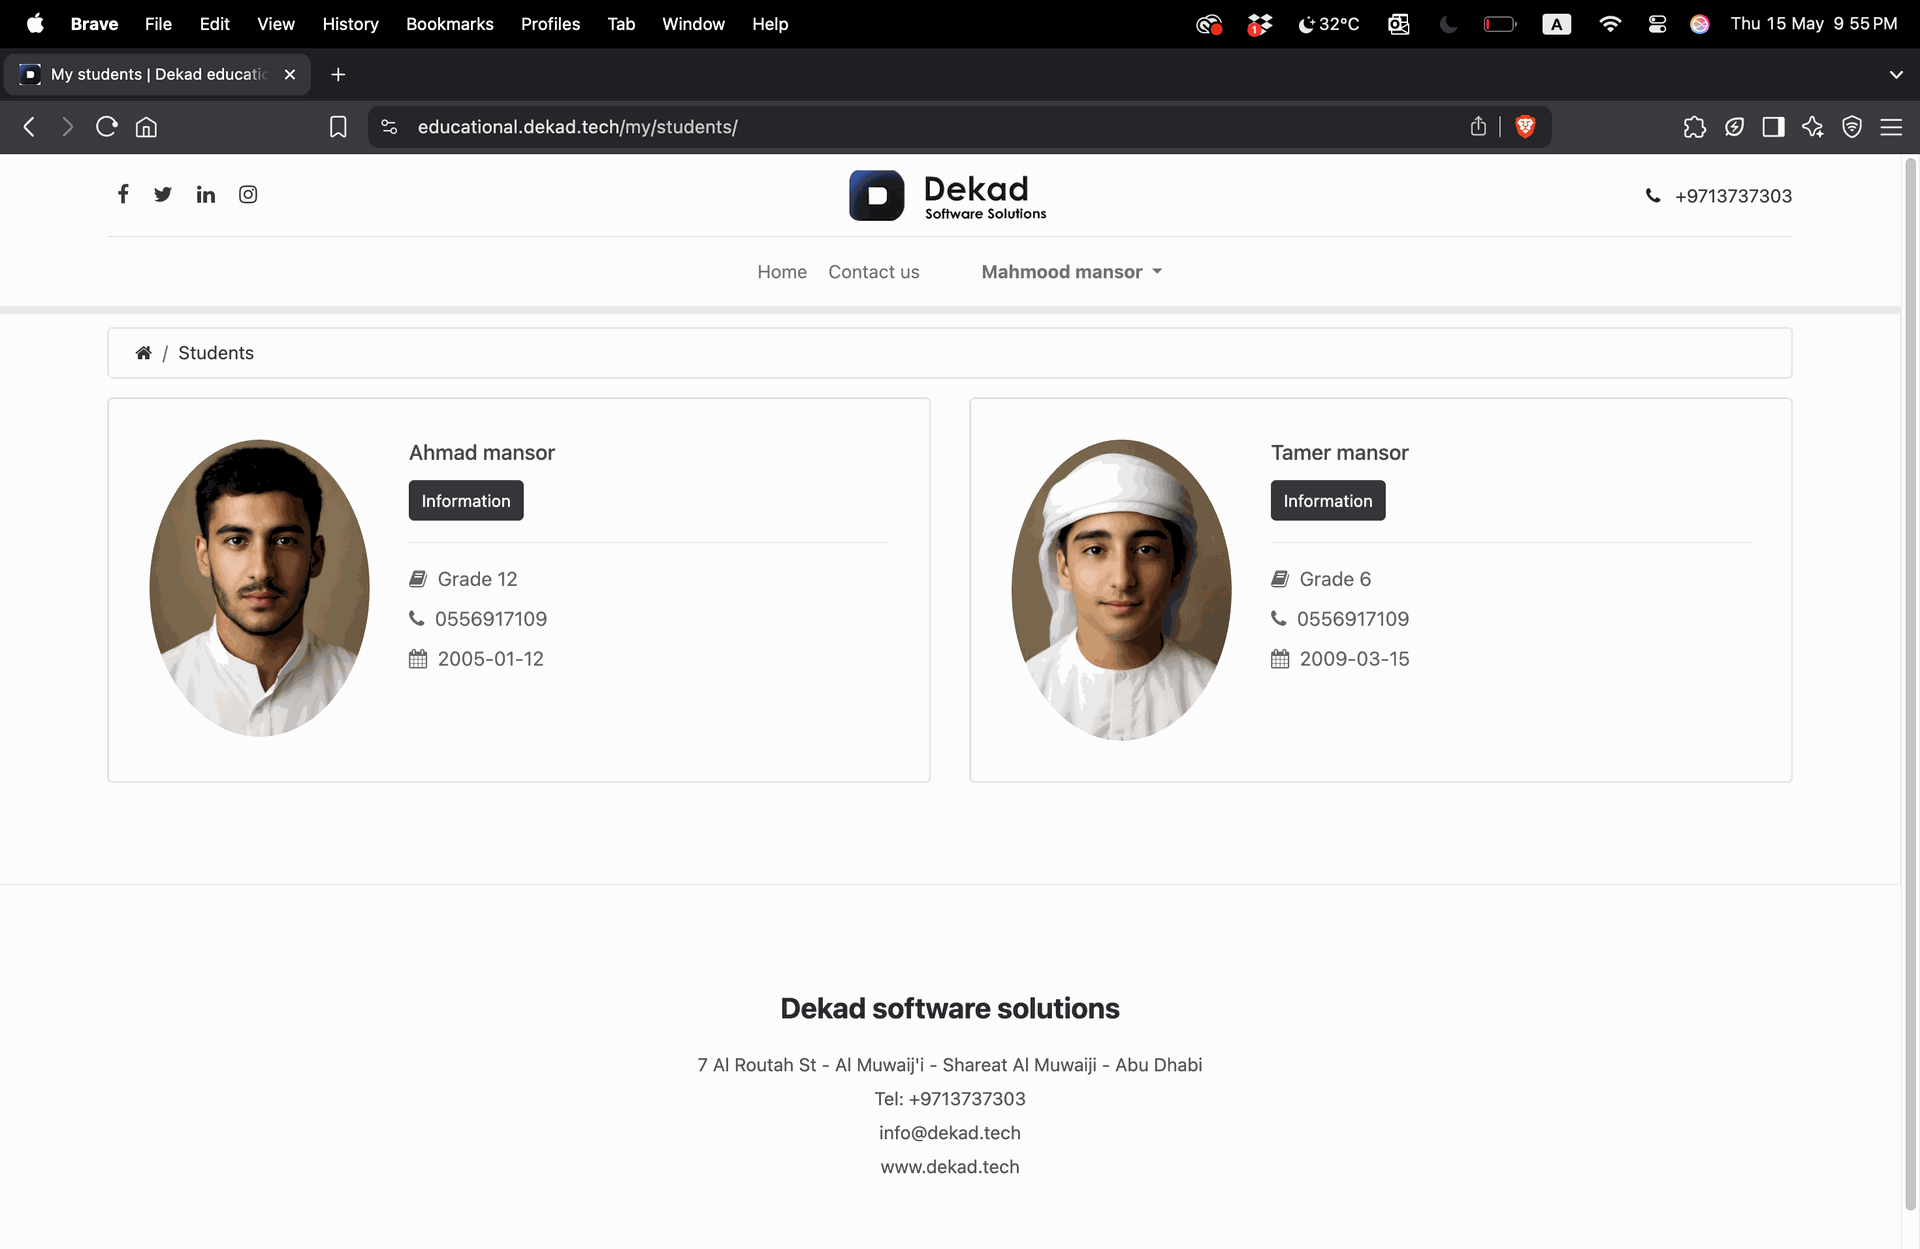Open the browser extensions puzzle icon
Viewport: 1920px width, 1249px height.
coord(1694,127)
